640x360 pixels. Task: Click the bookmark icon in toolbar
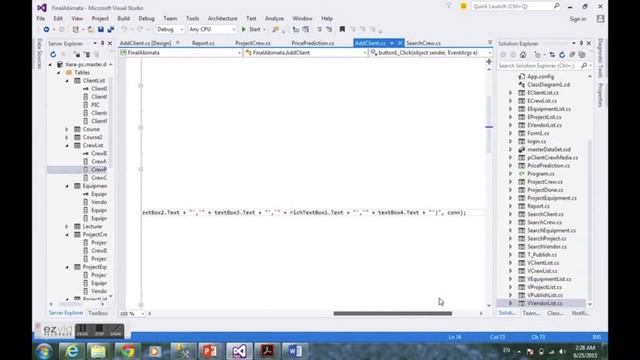tap(342, 29)
